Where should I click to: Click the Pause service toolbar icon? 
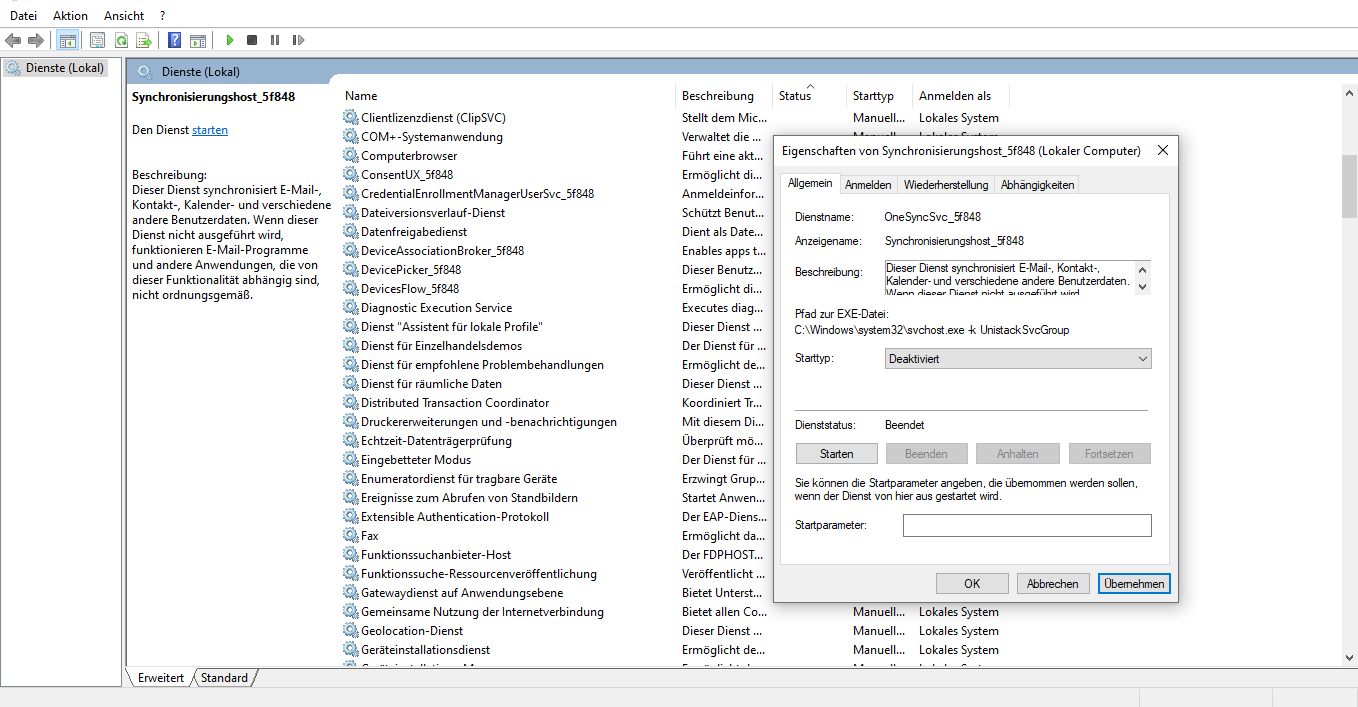[275, 40]
